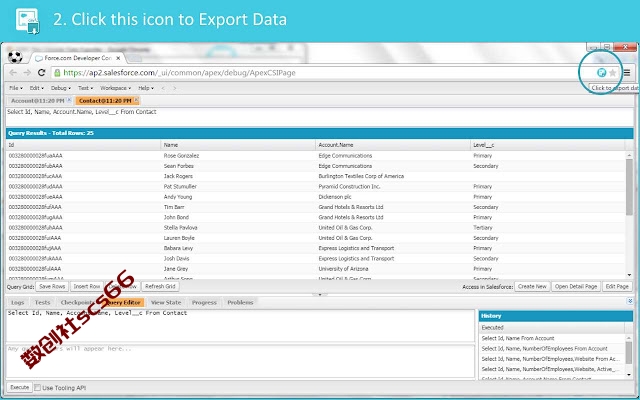Click the History panel vertical scrollbar
This screenshot has width=640, height=400.
[x=629, y=353]
